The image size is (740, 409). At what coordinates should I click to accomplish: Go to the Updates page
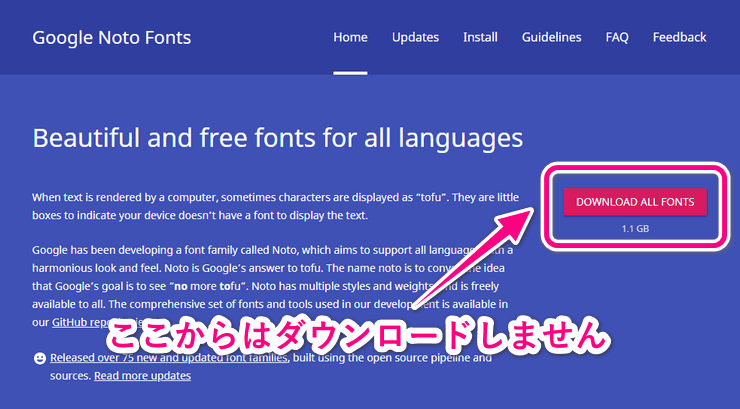point(415,37)
